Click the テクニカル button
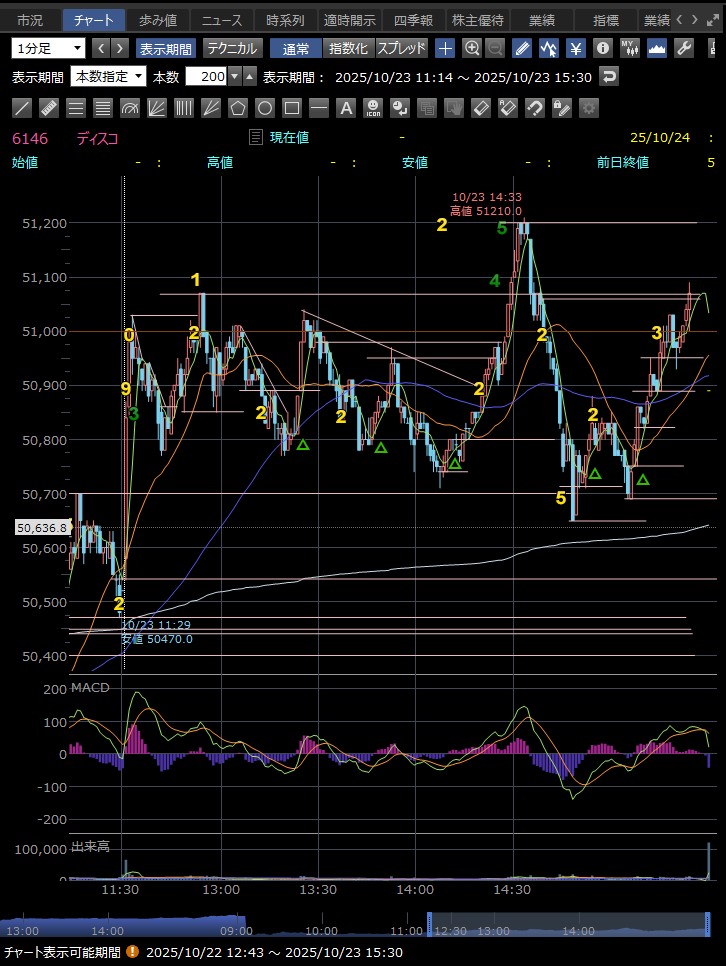This screenshot has width=726, height=966. pyautogui.click(x=233, y=48)
